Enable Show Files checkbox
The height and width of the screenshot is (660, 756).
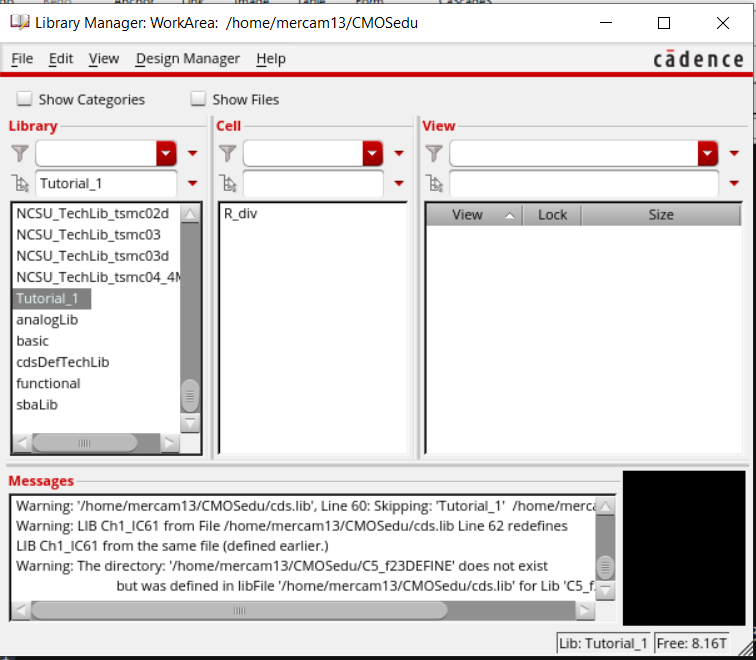(x=198, y=99)
